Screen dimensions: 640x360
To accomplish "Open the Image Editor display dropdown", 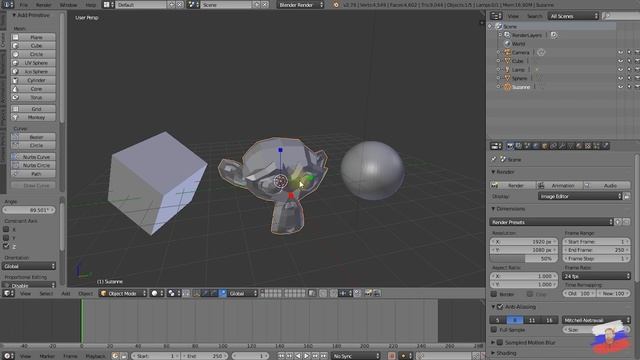I will [x=580, y=196].
